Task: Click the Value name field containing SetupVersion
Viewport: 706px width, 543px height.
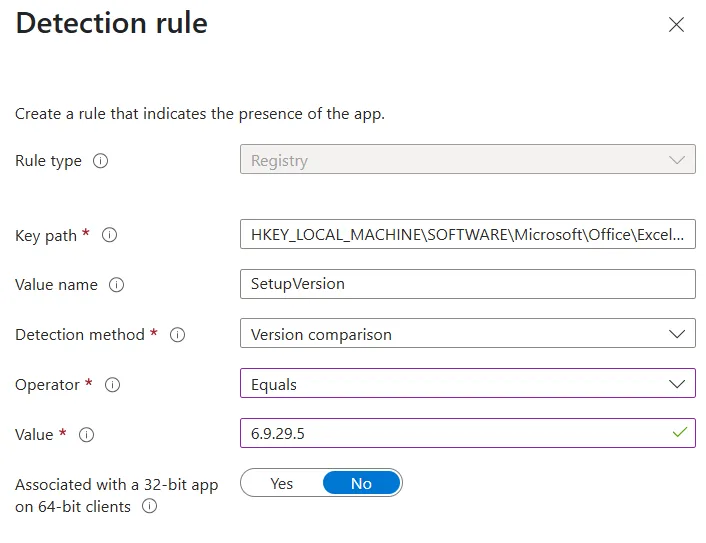Action: 468,284
